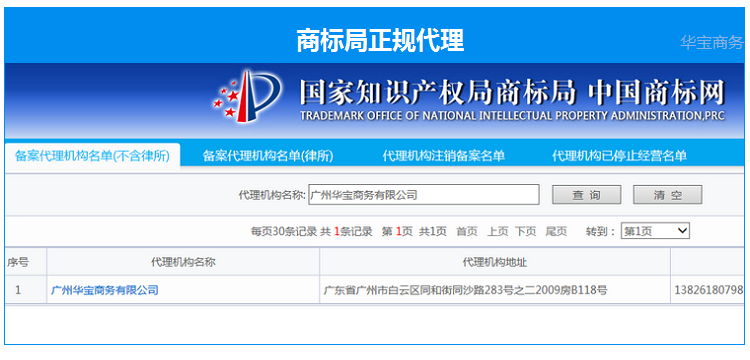Click the 下页 next page link

[x=526, y=231]
